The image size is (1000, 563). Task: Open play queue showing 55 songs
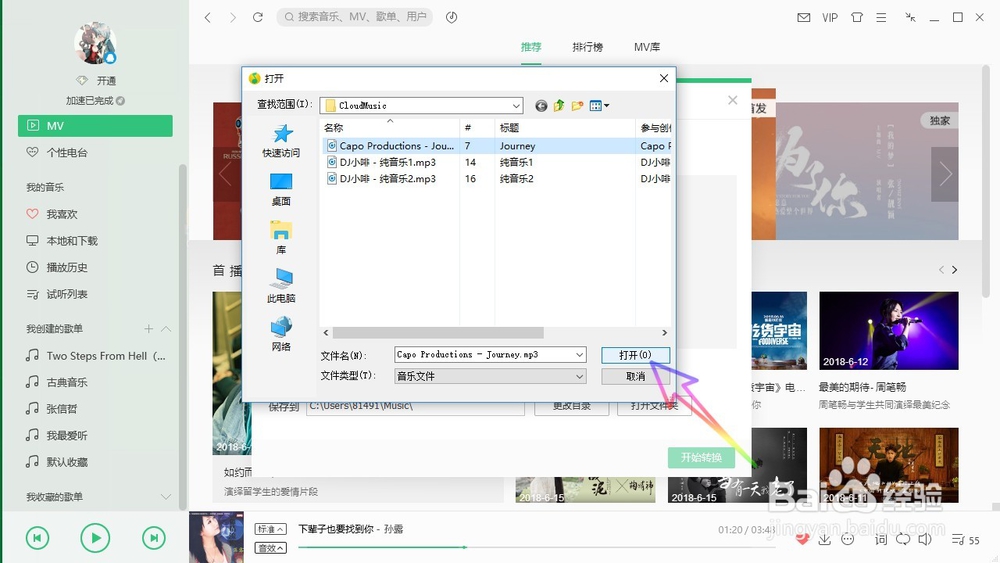click(x=966, y=540)
